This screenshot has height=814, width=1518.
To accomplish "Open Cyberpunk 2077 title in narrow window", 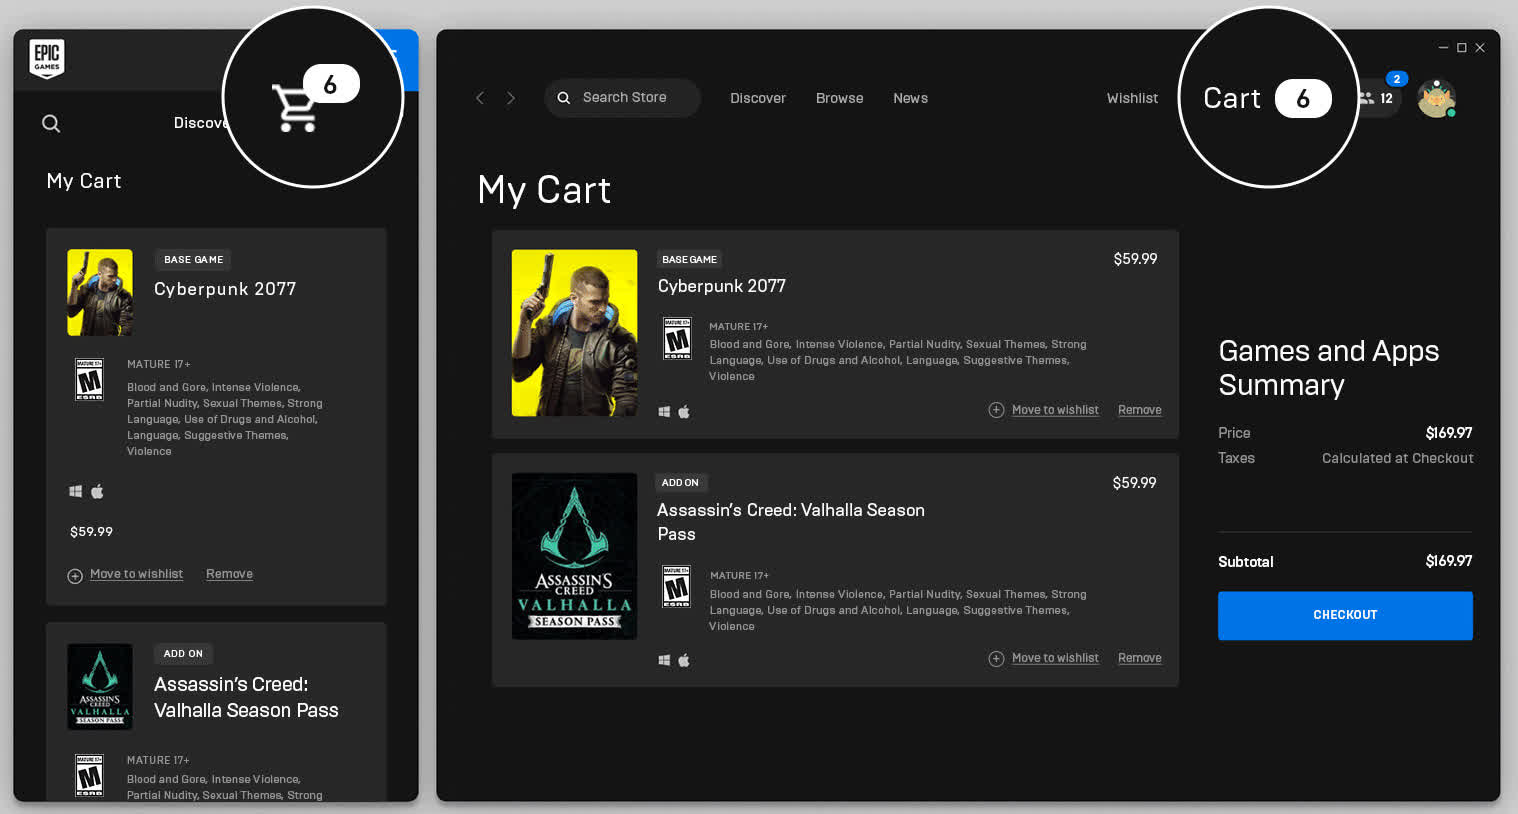I will click(225, 289).
